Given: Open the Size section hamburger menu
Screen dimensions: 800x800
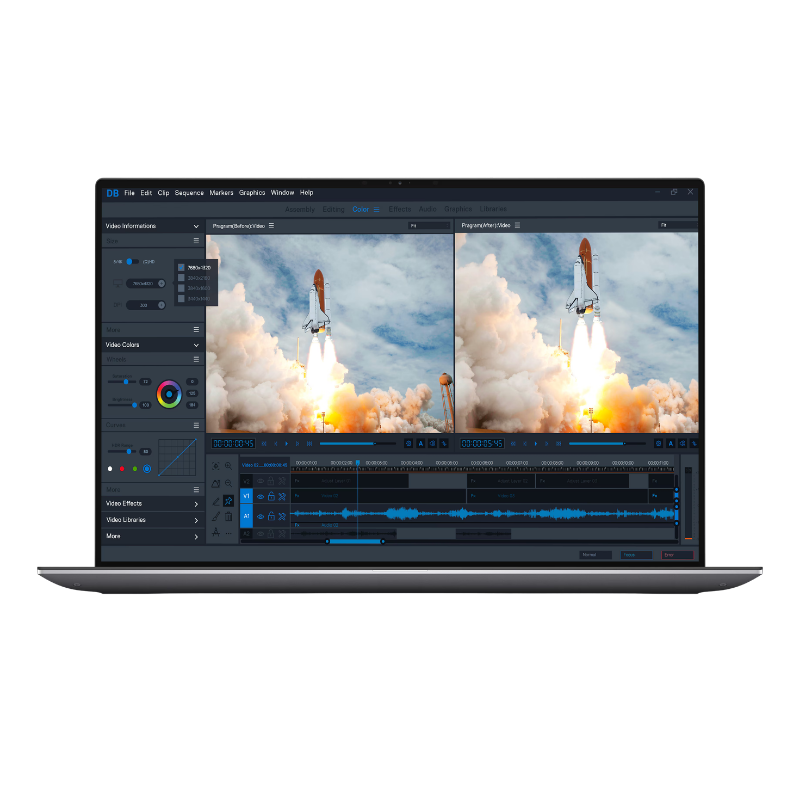Looking at the screenshot, I should 196,240.
